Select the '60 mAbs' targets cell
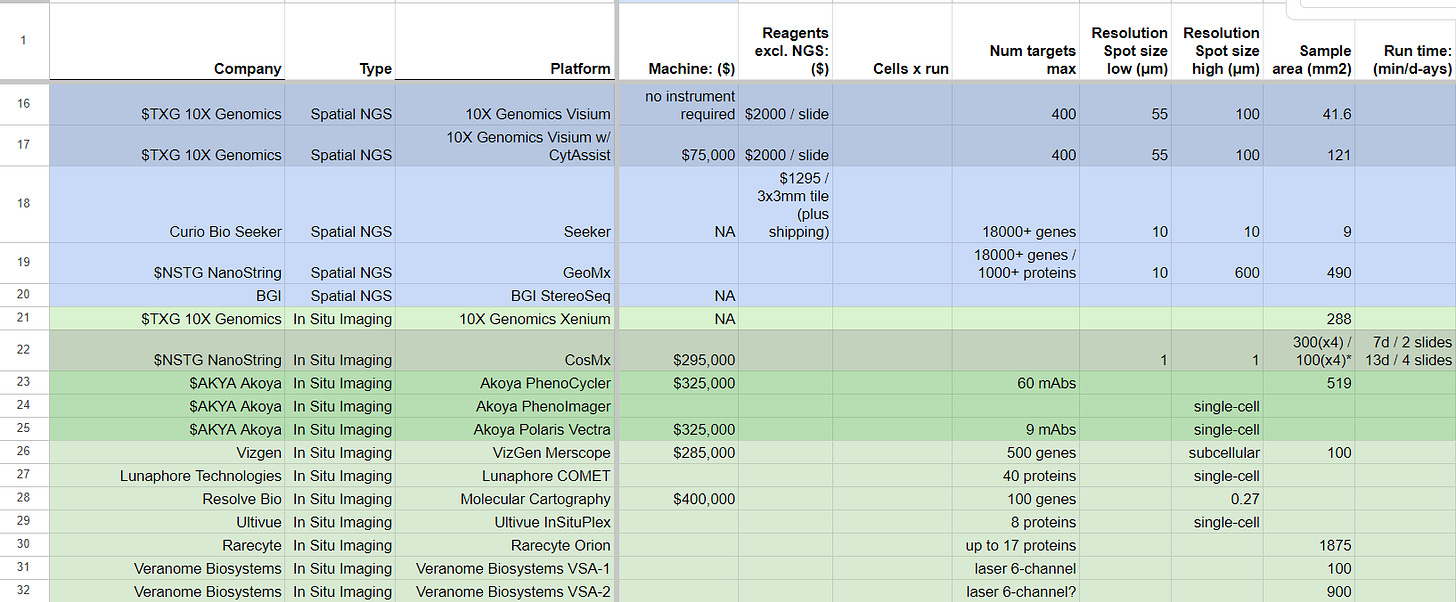 [x=1016, y=383]
